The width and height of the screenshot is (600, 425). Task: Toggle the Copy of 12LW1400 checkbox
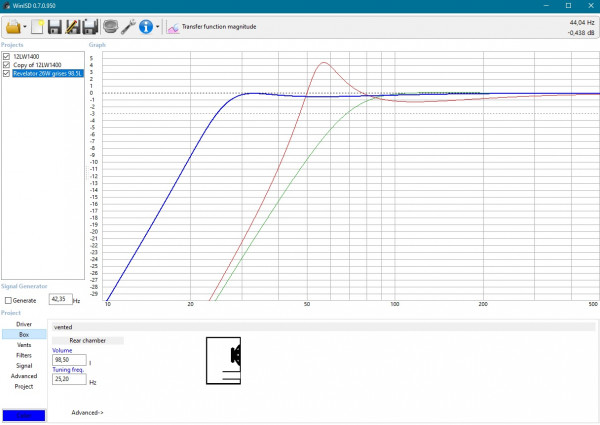tap(7, 65)
